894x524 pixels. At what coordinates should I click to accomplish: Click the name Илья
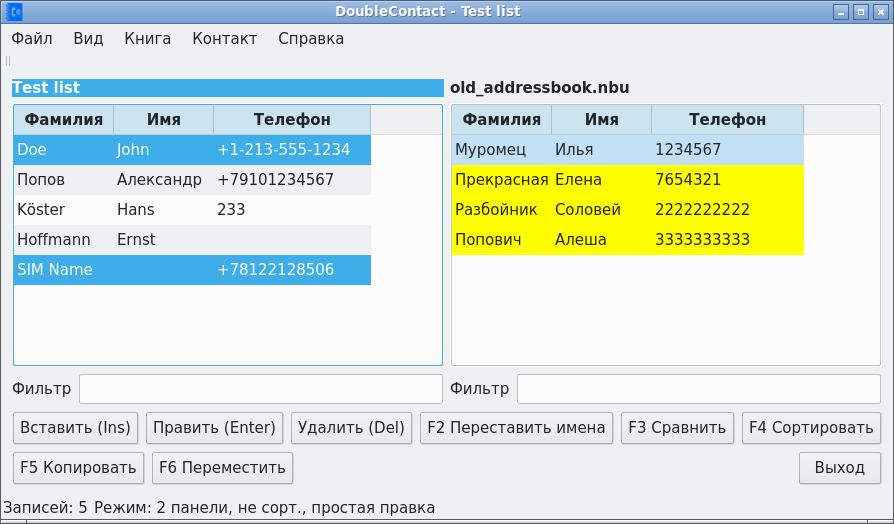(574, 150)
